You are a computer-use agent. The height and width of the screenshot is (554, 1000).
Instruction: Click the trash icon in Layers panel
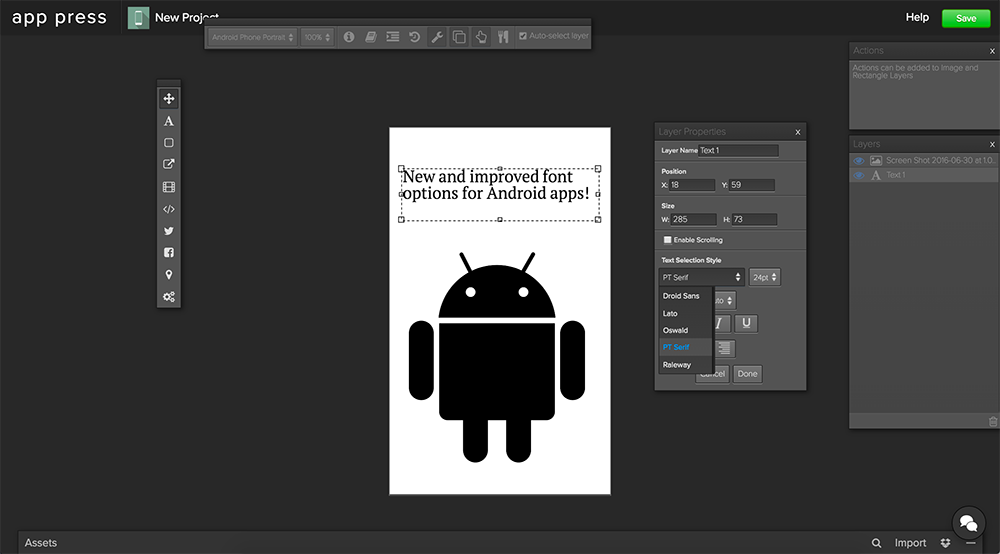pos(993,421)
